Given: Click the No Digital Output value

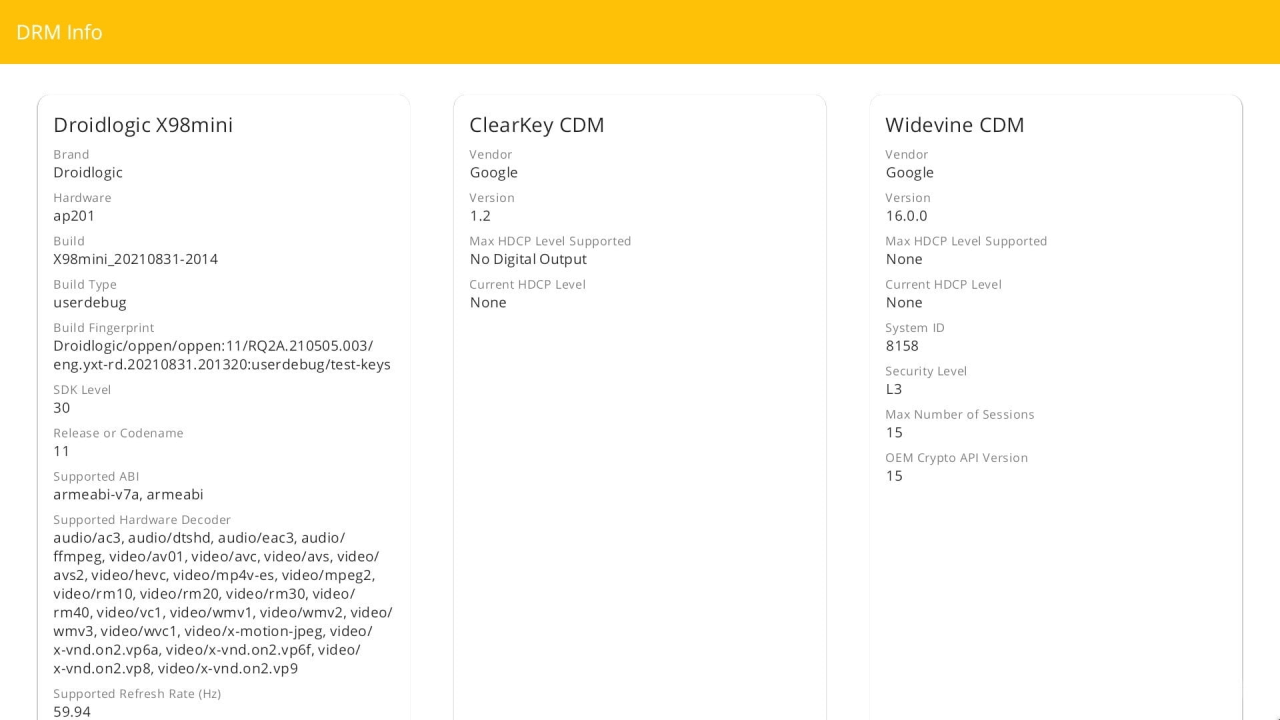Looking at the screenshot, I should tap(528, 259).
